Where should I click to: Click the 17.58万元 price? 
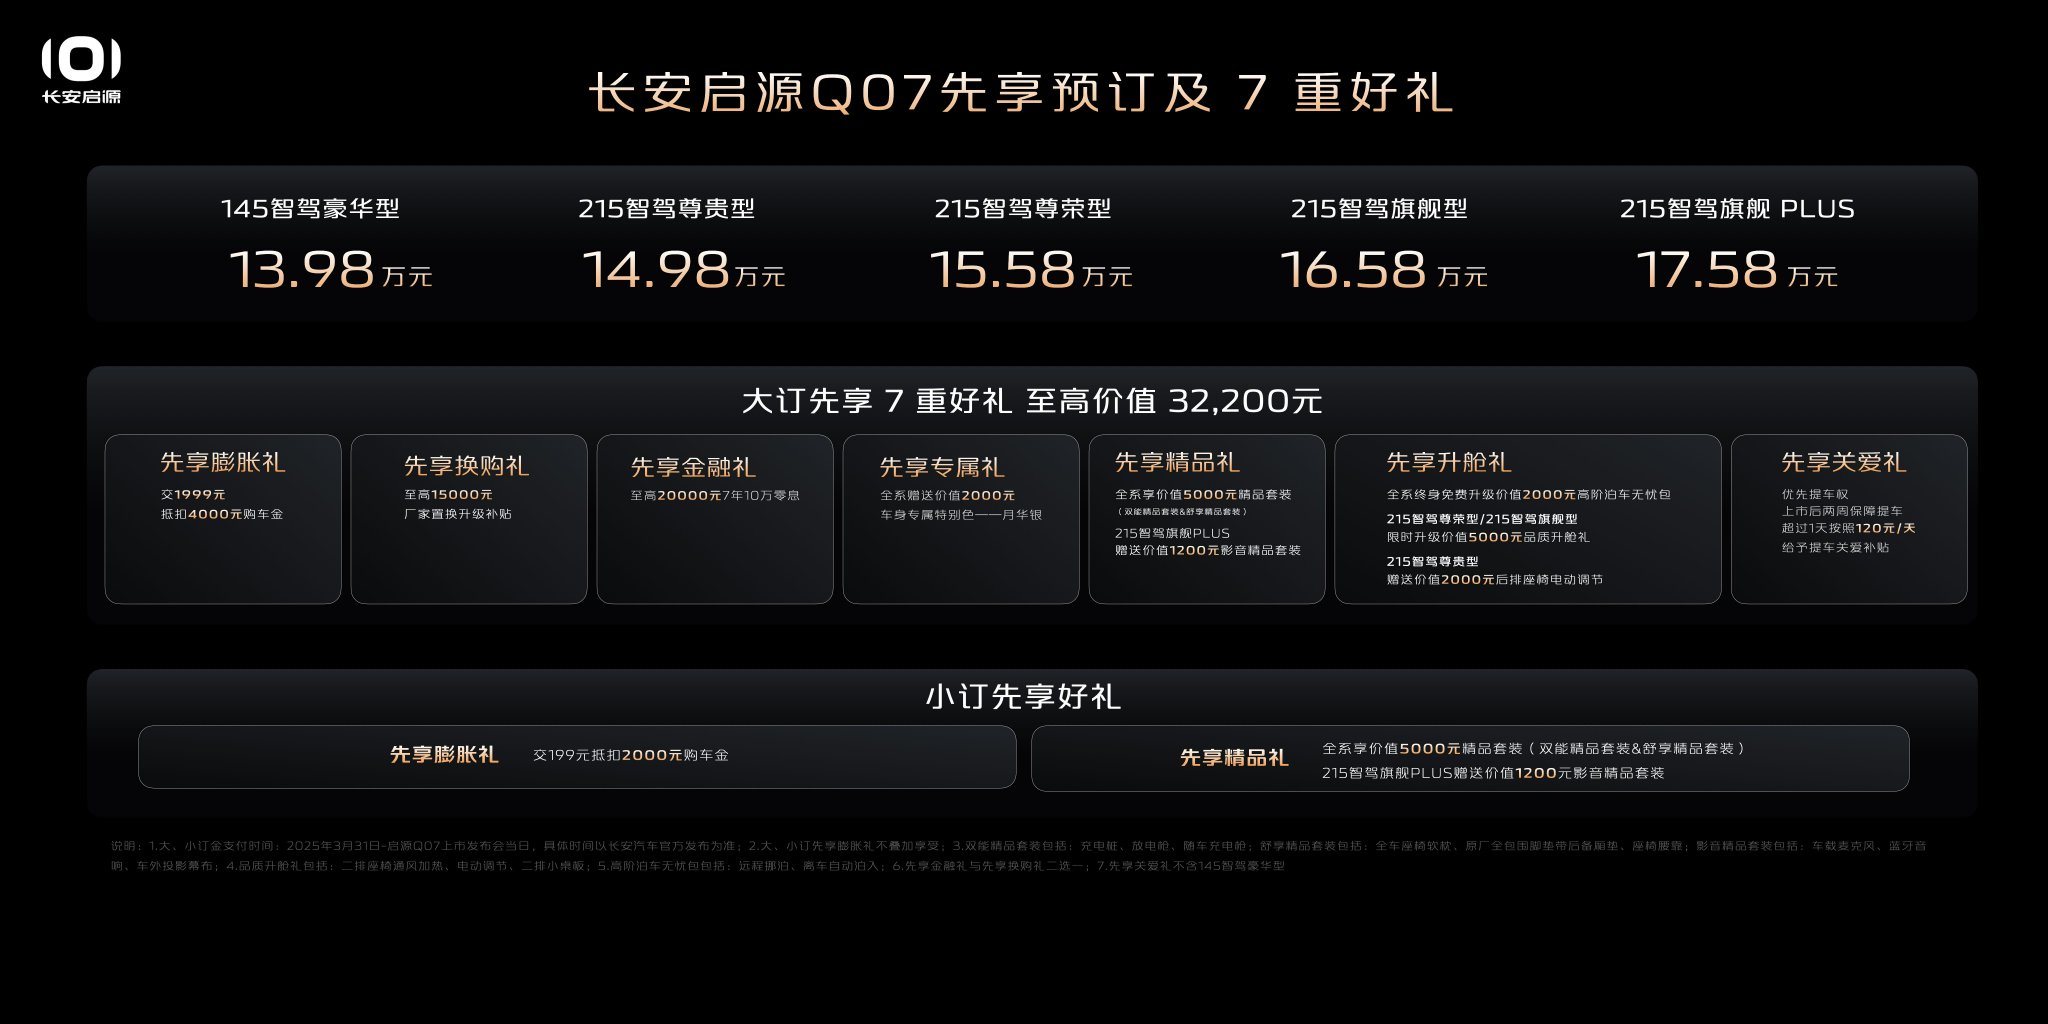pos(1736,270)
